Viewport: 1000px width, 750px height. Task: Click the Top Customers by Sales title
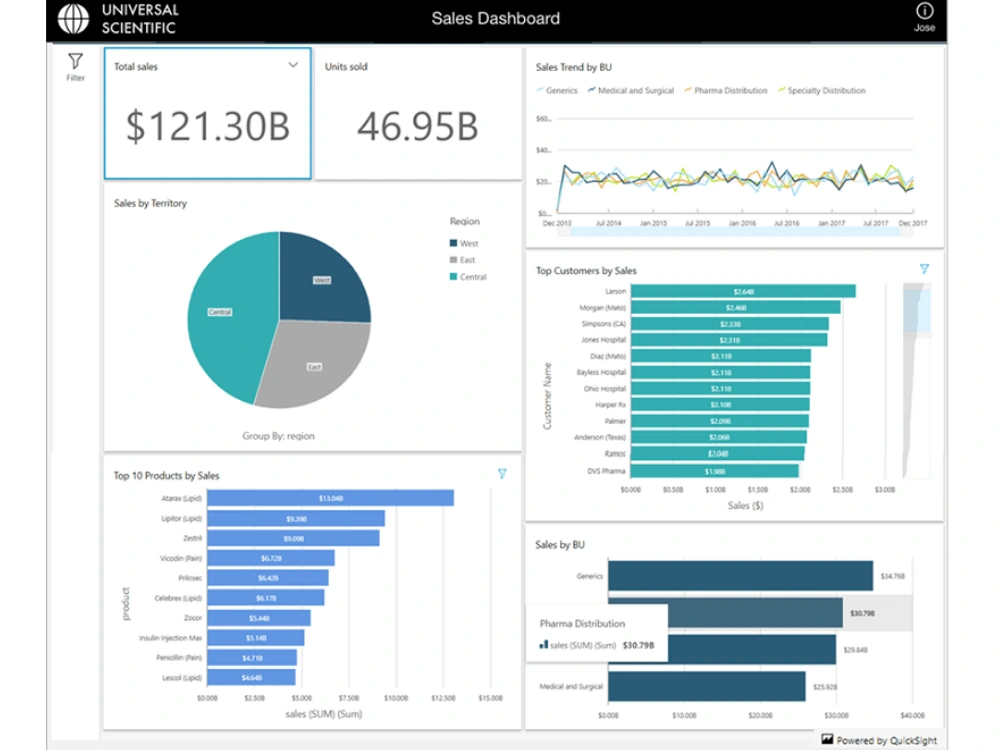[586, 270]
